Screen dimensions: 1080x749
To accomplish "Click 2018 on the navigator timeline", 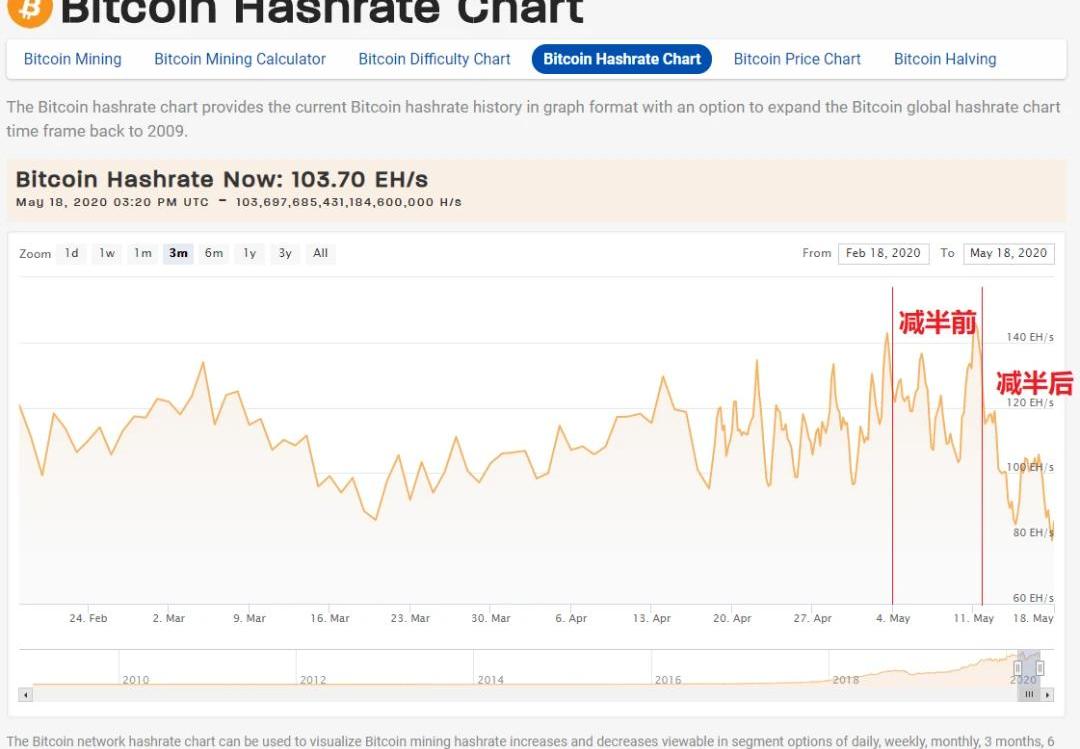I will [846, 680].
